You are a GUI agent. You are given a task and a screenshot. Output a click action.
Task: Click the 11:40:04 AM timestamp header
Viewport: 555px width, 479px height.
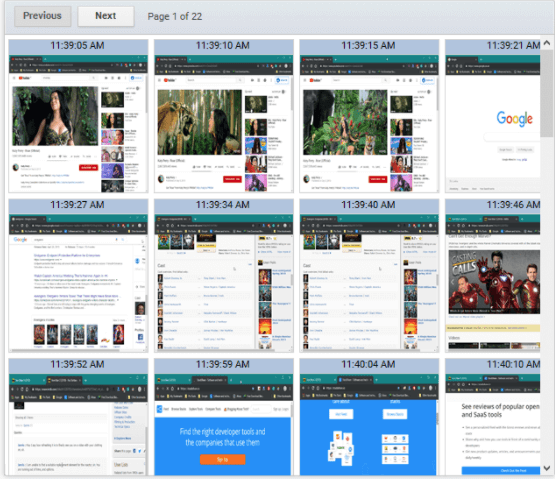point(369,365)
